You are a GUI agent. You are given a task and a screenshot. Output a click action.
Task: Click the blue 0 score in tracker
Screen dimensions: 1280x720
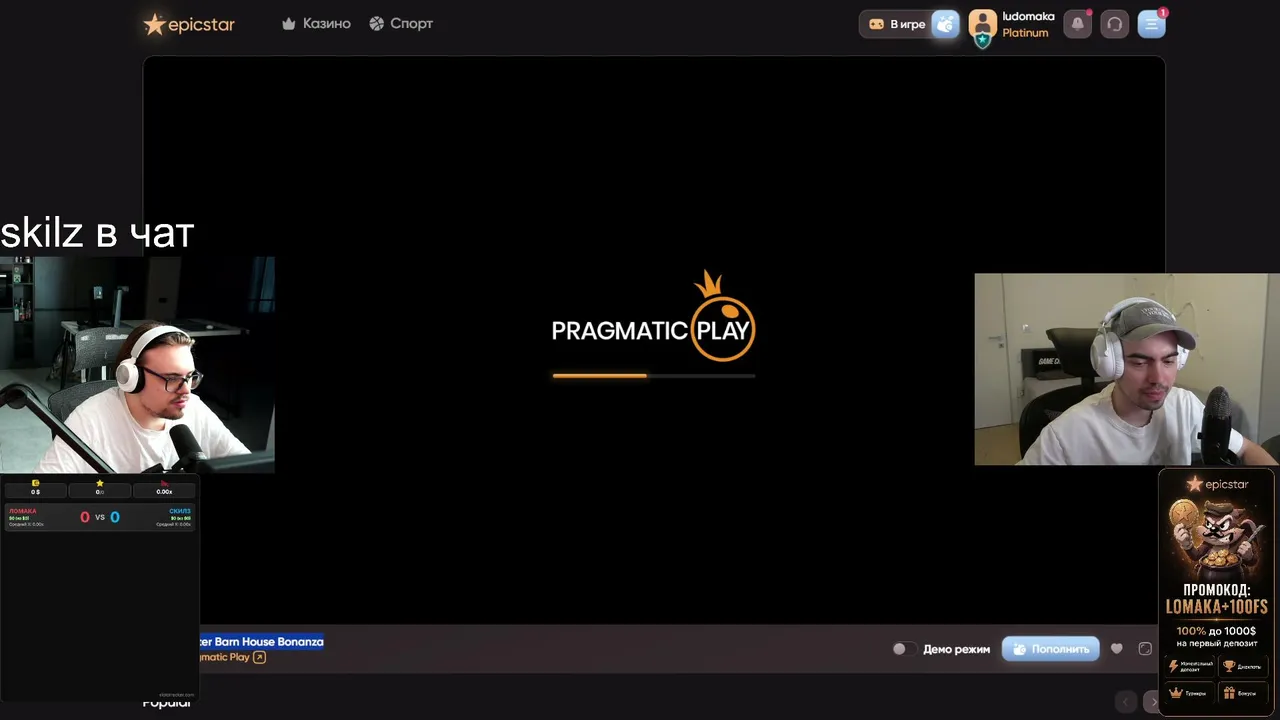click(x=115, y=517)
